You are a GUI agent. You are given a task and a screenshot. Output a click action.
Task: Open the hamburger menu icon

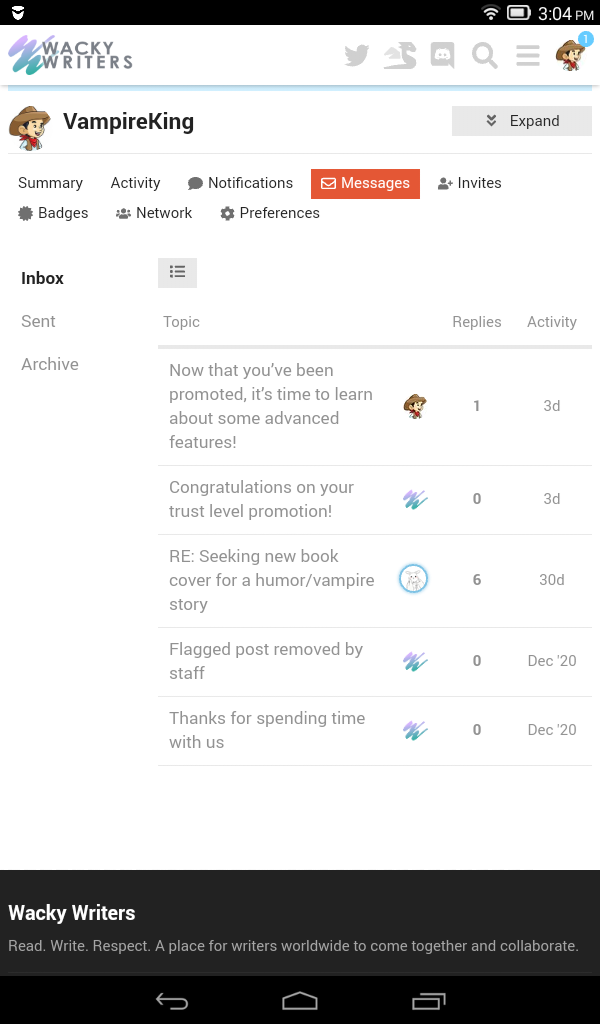click(x=528, y=56)
